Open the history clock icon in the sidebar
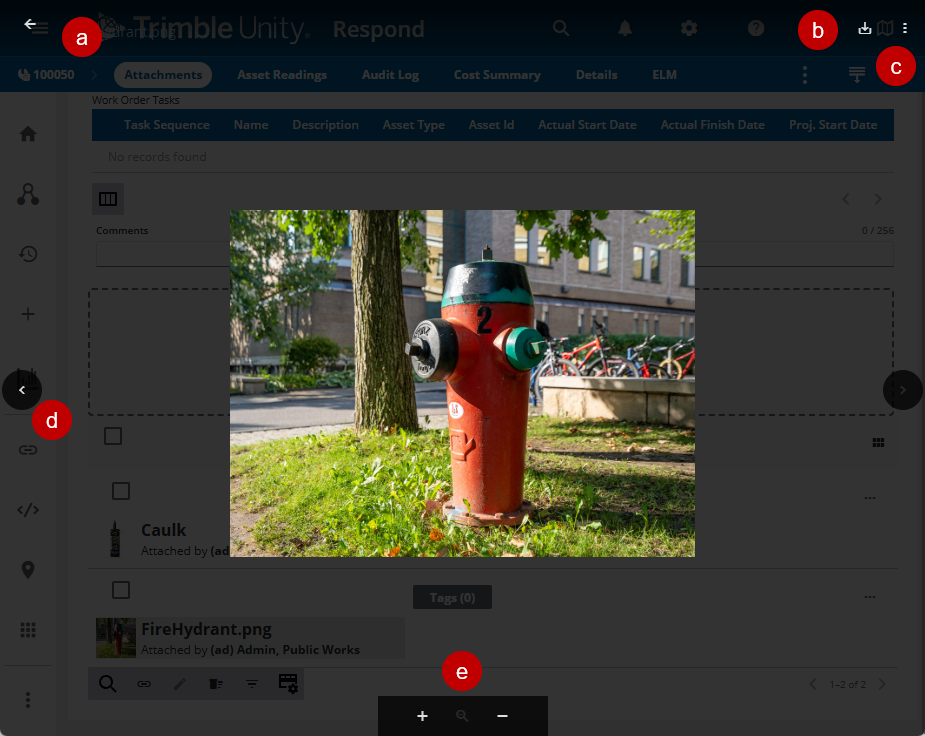 (28, 254)
